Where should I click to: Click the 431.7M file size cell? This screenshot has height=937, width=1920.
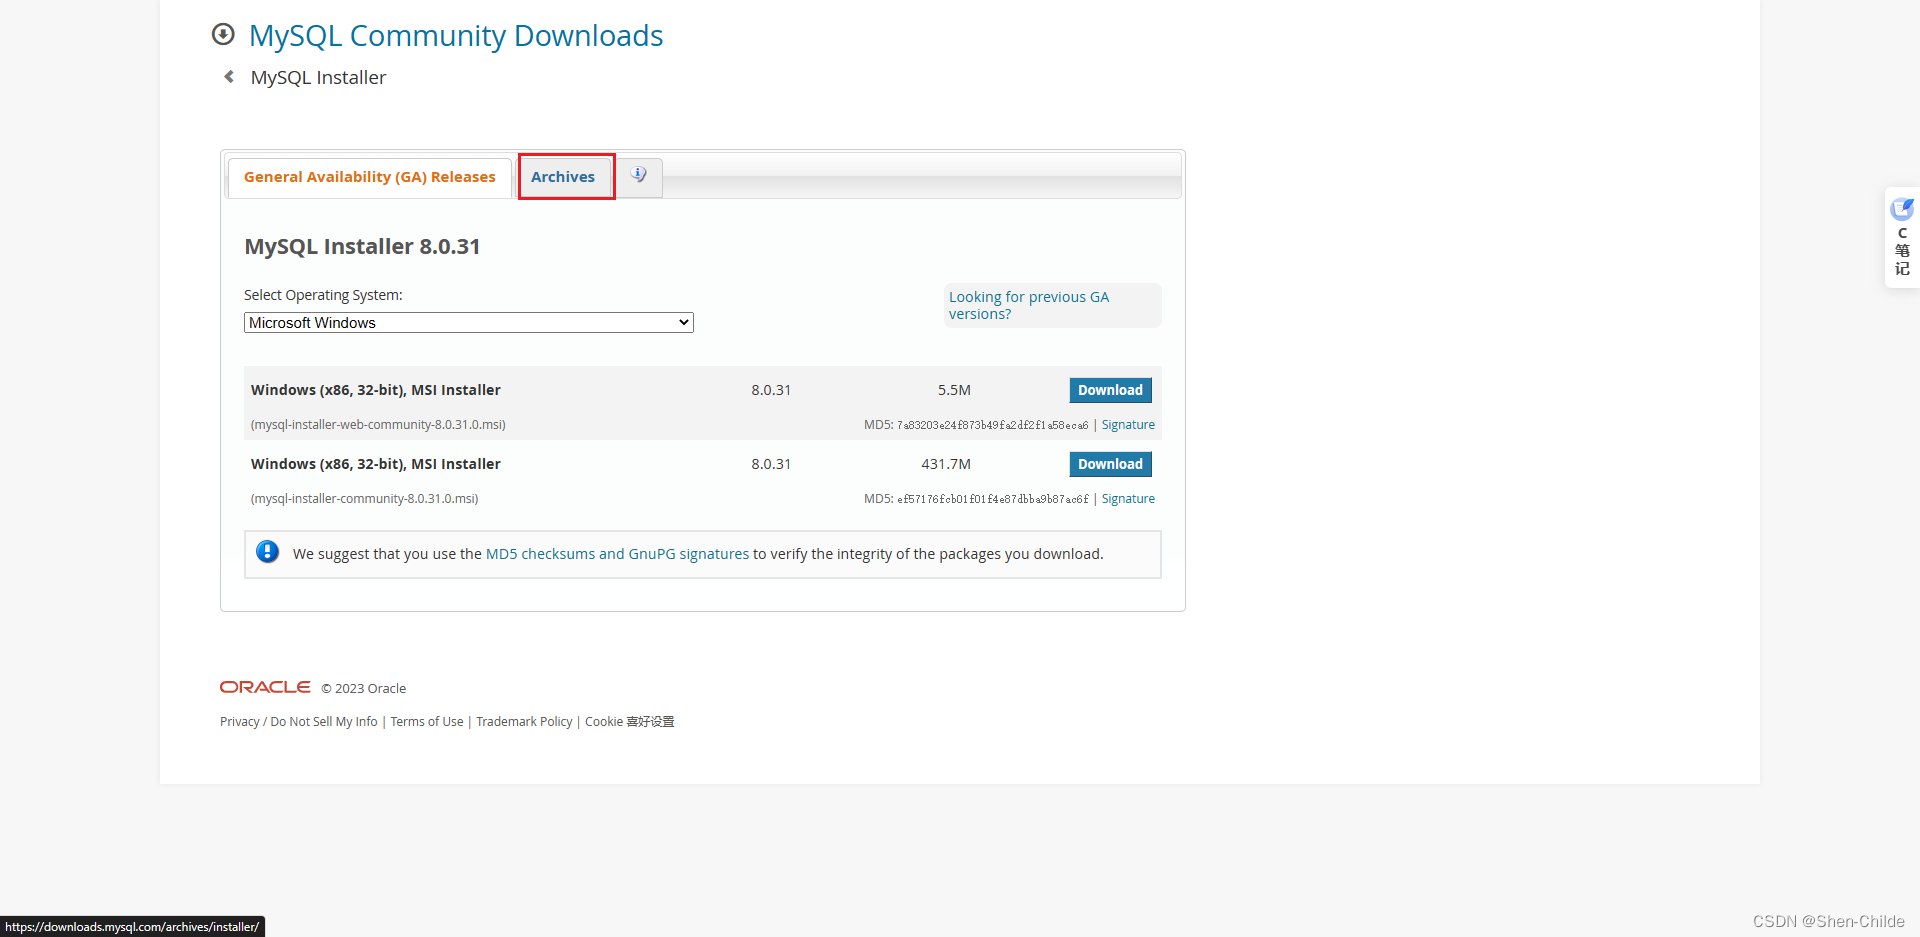coord(946,464)
